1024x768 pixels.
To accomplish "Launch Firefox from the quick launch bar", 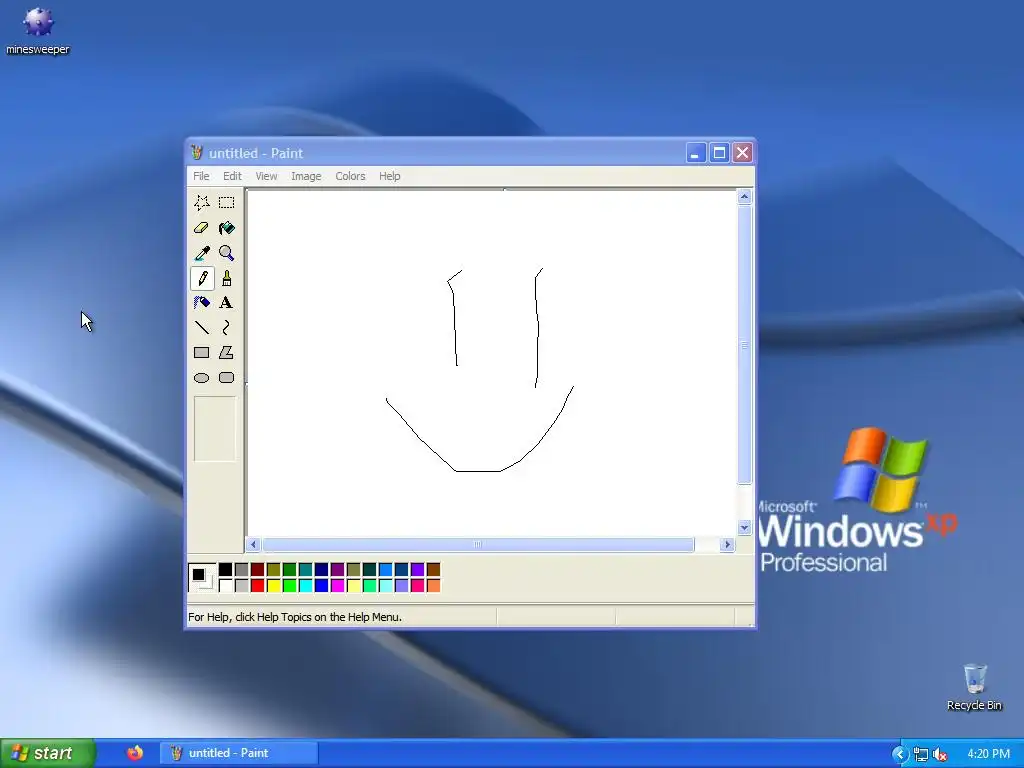I will tap(135, 753).
